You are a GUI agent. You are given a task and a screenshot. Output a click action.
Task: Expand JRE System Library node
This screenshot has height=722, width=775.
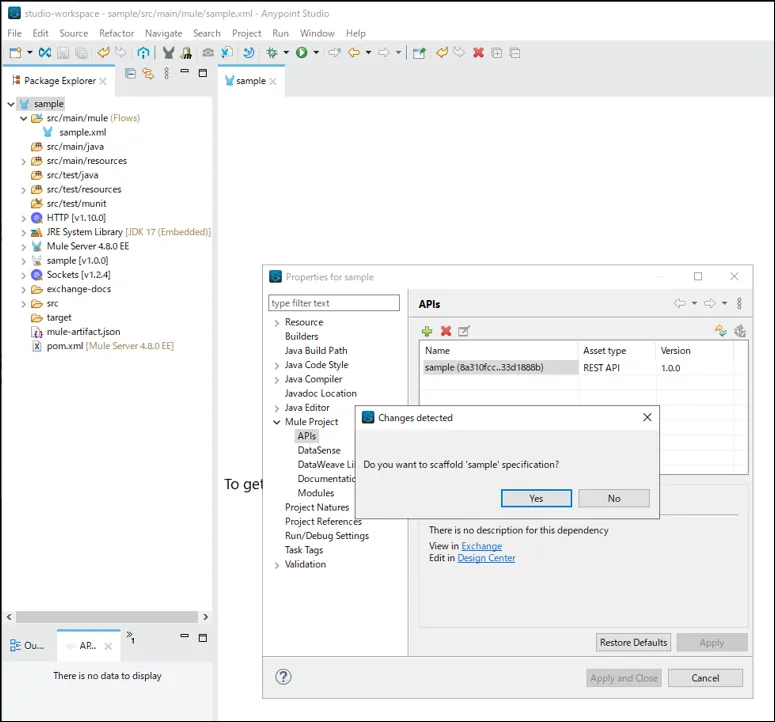point(23,233)
